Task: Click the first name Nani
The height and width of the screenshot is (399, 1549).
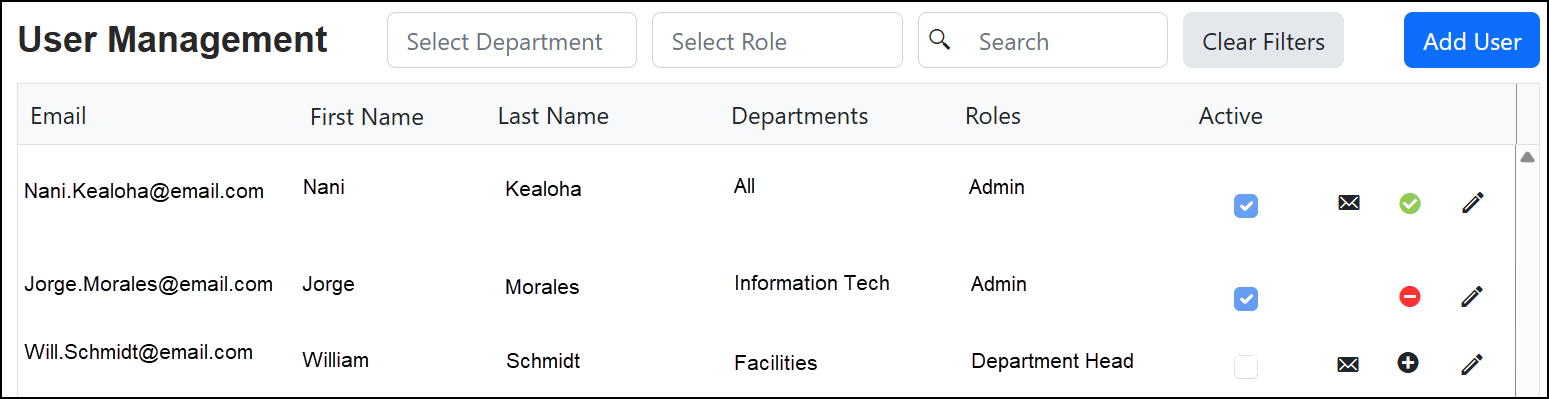Action: tap(324, 187)
